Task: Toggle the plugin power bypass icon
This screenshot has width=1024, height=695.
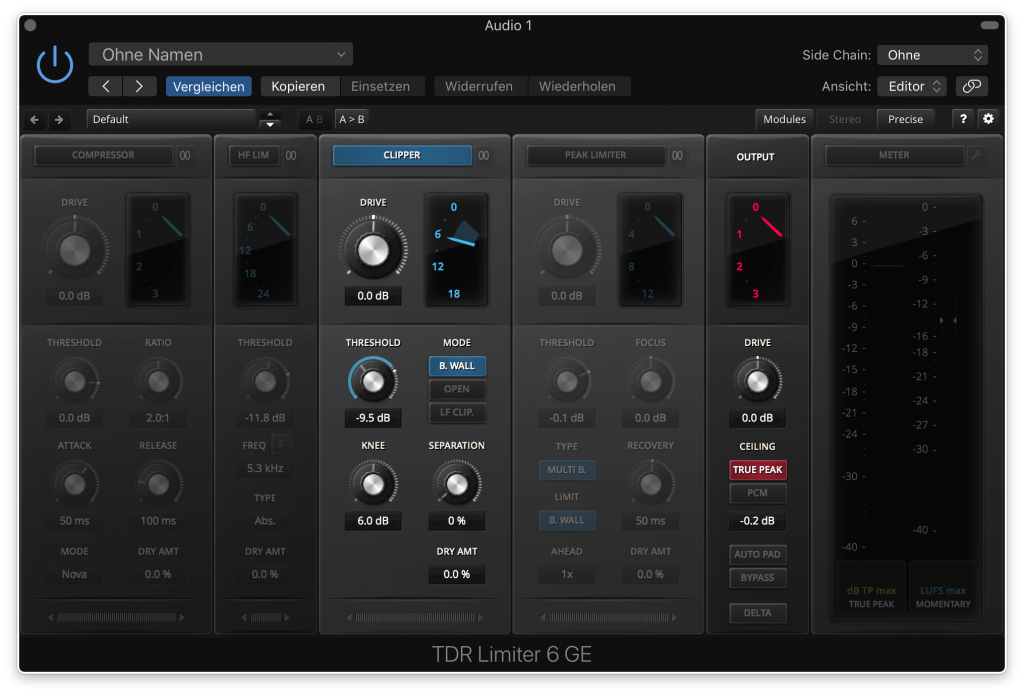Action: click(55, 65)
